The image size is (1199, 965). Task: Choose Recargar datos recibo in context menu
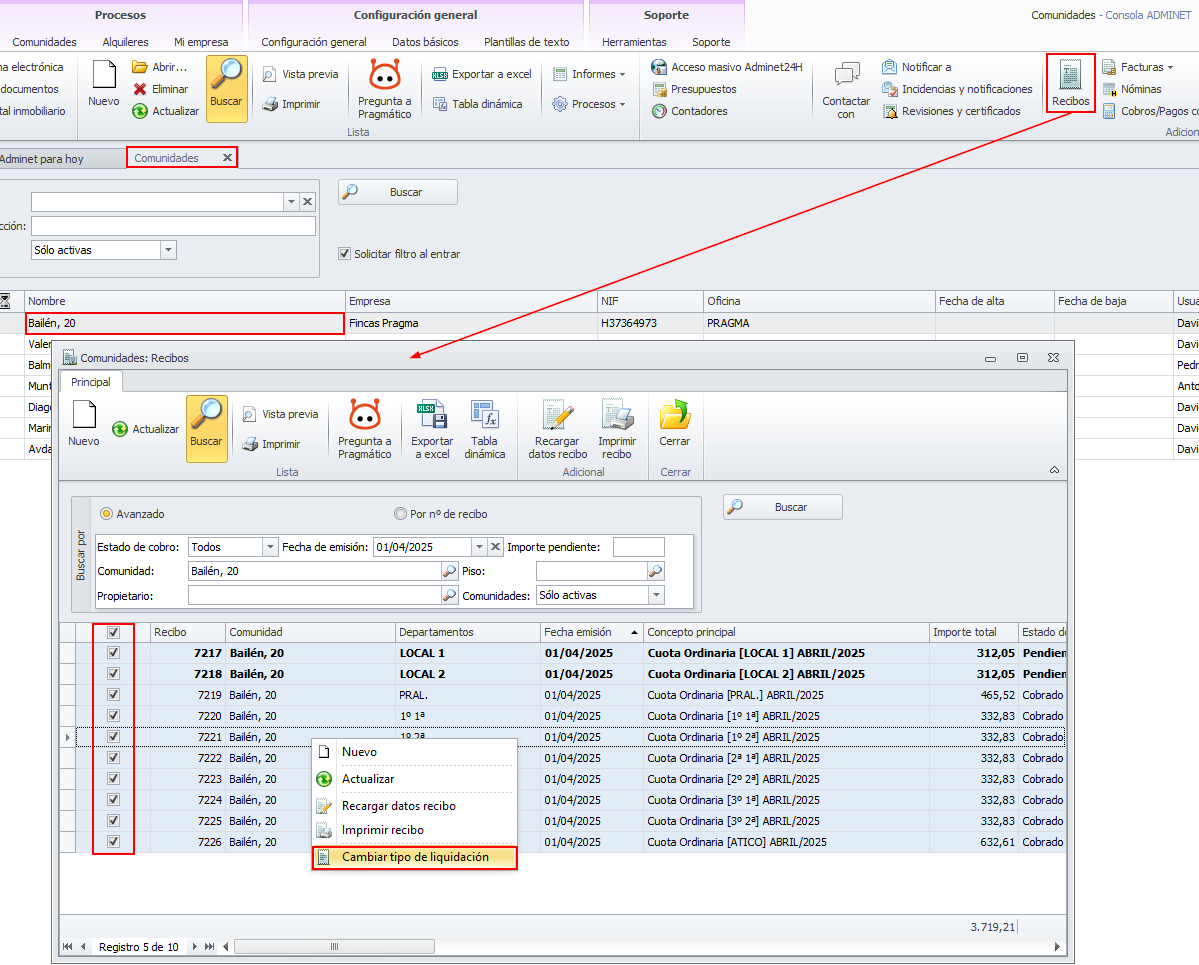[414, 806]
